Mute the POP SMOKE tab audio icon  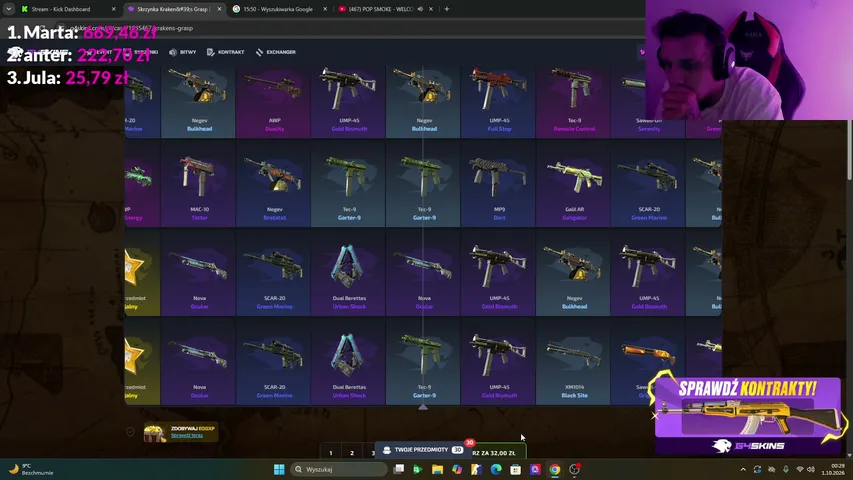420,9
